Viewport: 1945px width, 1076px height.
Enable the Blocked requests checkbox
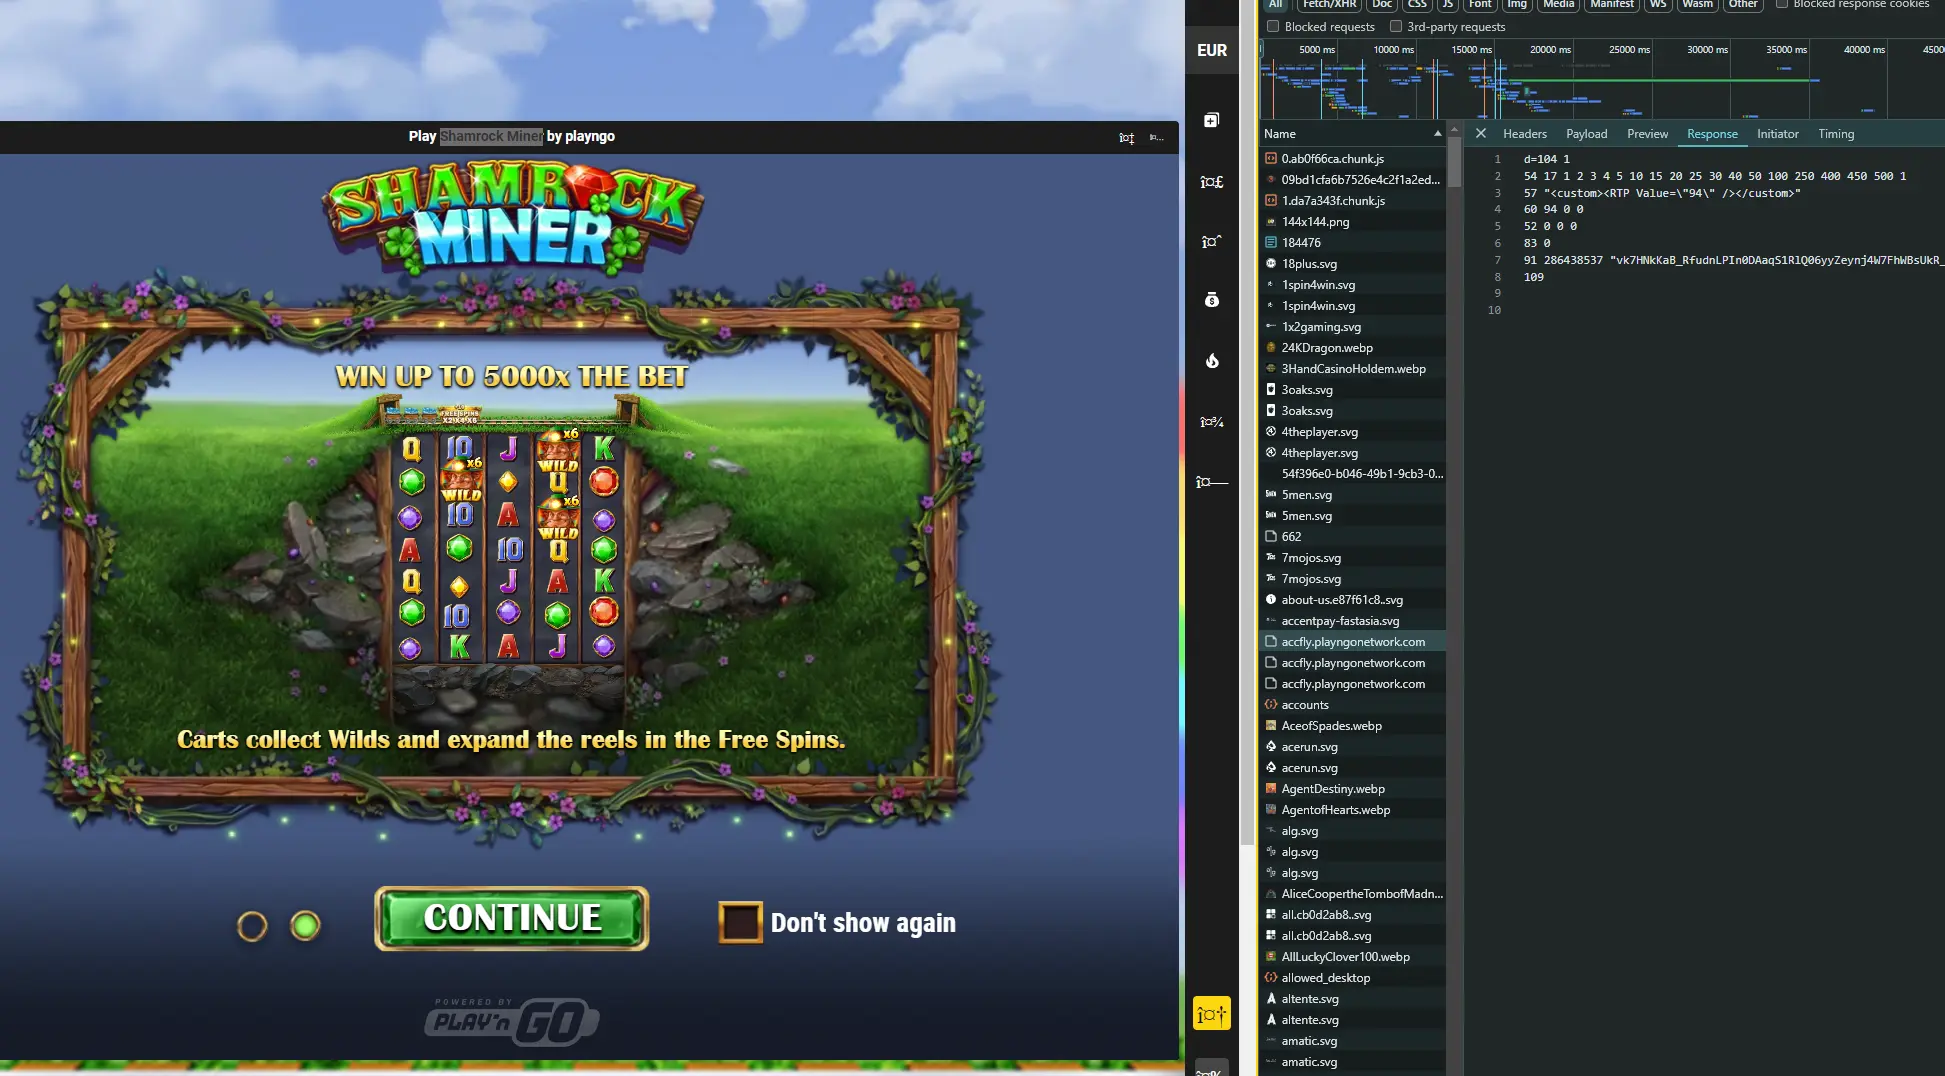click(x=1273, y=27)
